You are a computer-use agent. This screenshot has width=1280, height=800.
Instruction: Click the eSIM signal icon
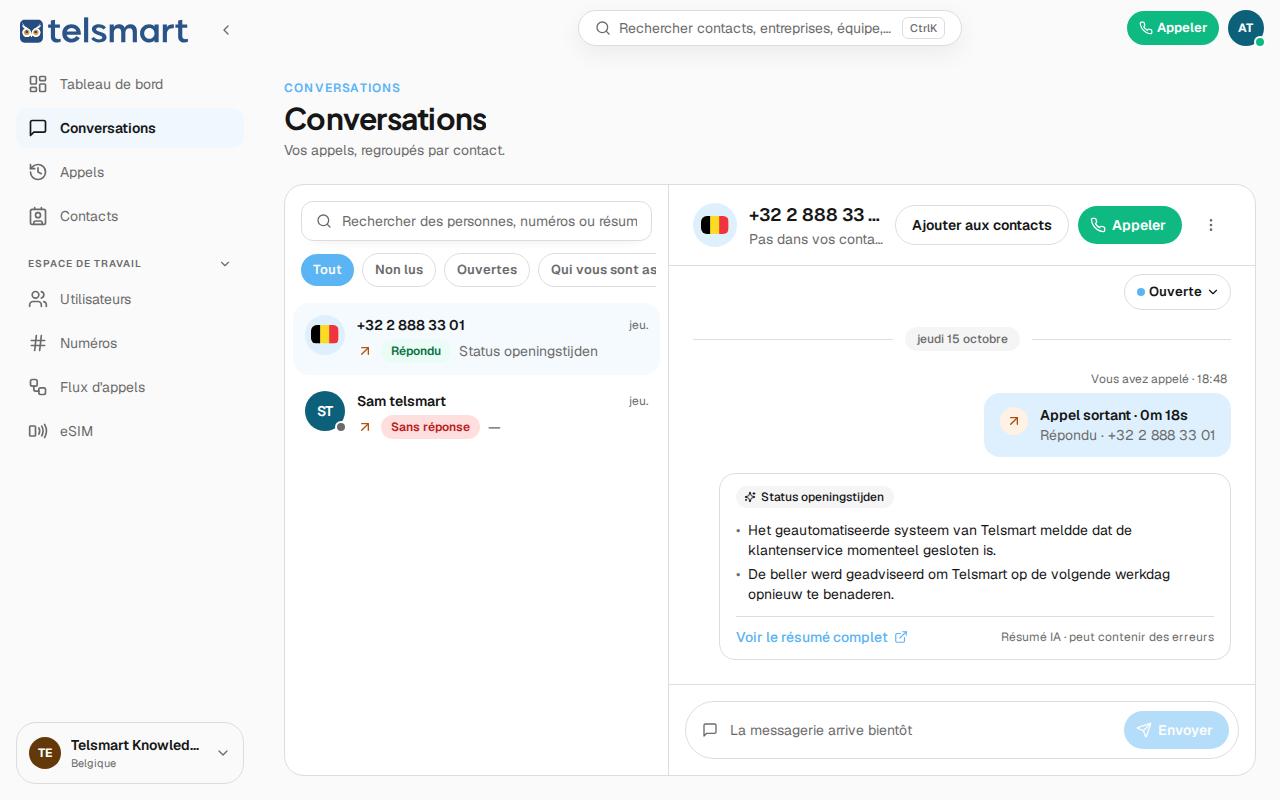(38, 431)
